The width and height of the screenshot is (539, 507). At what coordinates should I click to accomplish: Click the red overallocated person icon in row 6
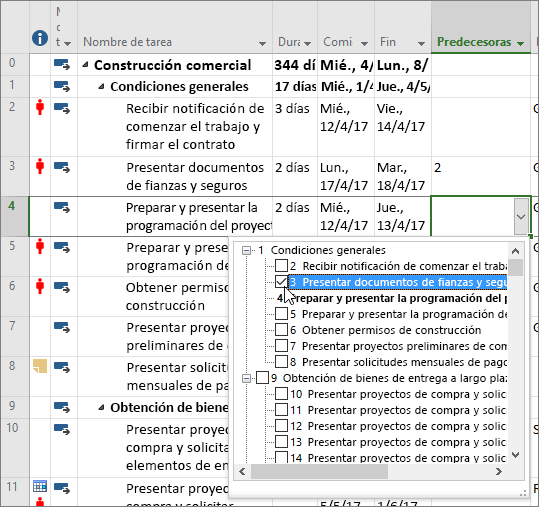click(x=40, y=286)
